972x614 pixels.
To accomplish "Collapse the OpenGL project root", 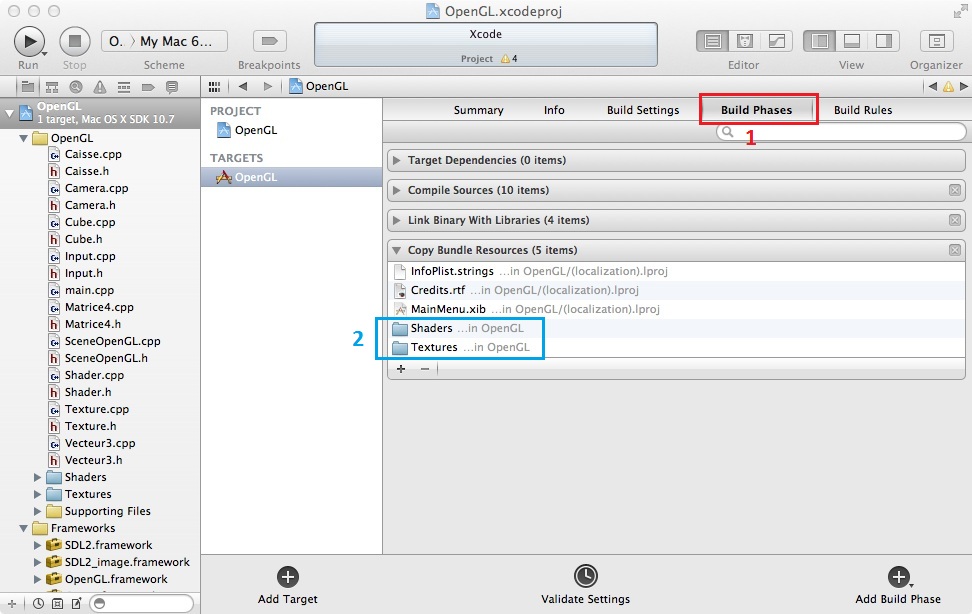I will point(9,113).
